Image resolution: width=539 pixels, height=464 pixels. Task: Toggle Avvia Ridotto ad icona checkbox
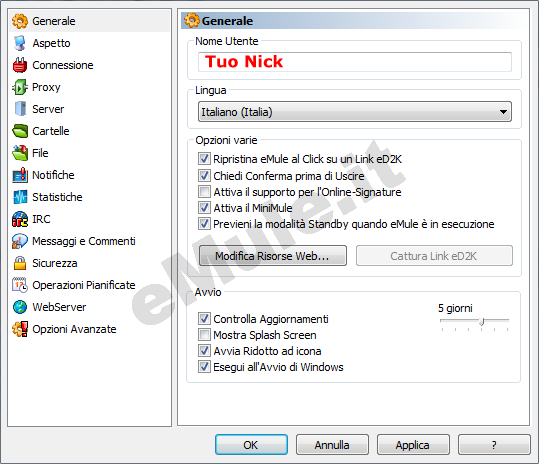(x=204, y=351)
